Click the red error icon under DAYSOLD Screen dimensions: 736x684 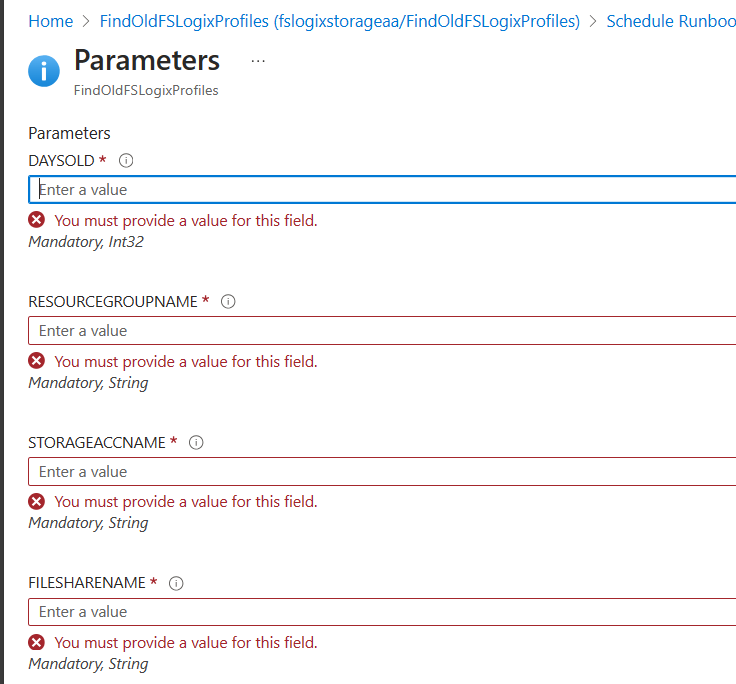(x=37, y=220)
